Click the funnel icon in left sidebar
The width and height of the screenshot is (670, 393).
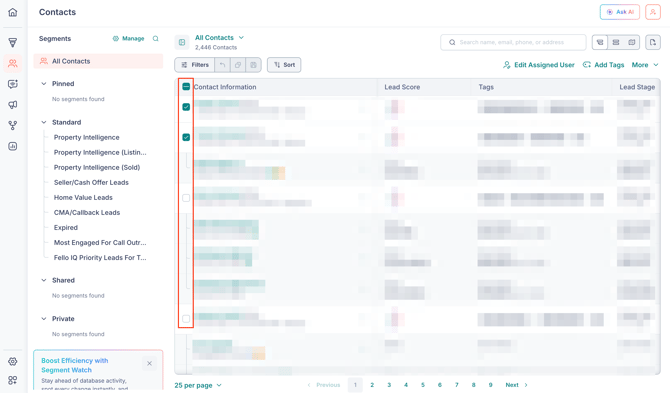tap(13, 42)
